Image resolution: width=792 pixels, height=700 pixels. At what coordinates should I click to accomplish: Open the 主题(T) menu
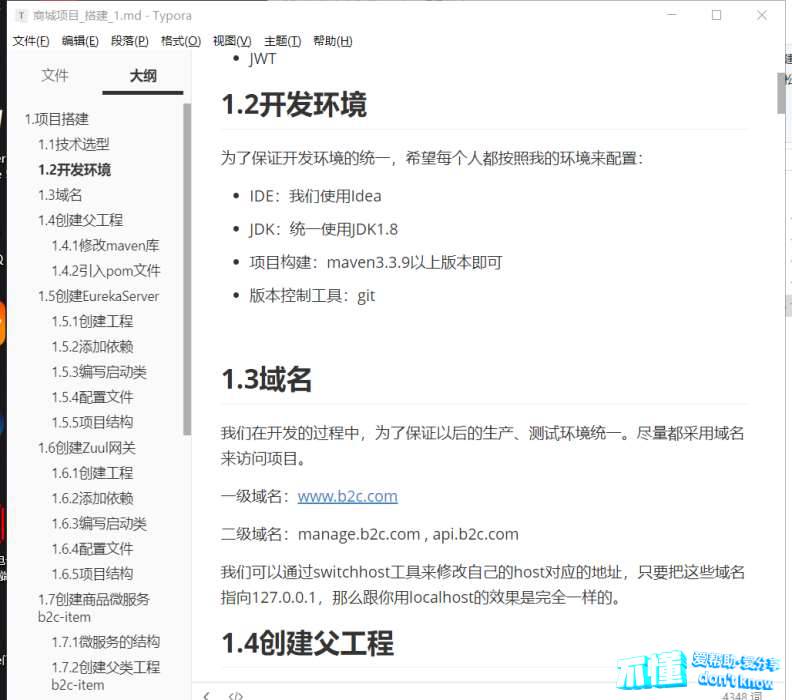click(x=282, y=41)
